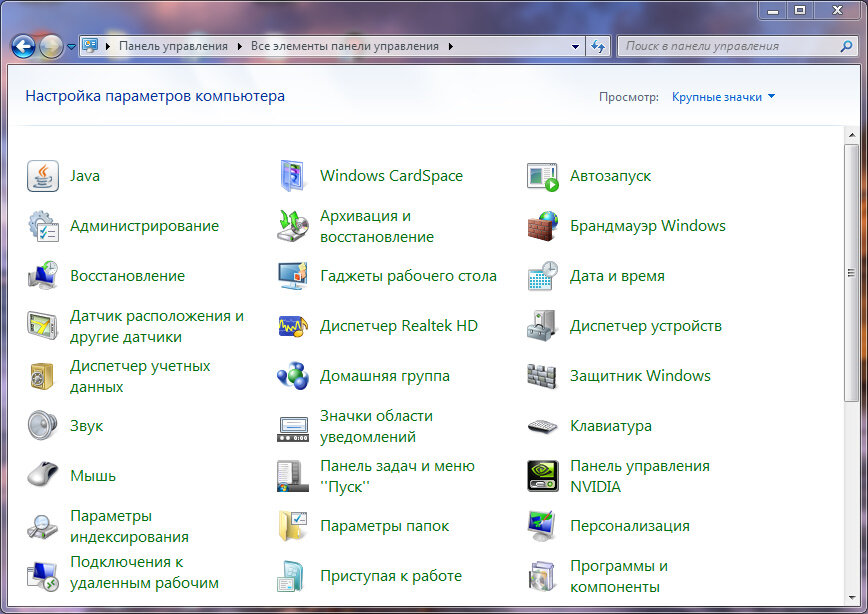This screenshot has height=614, width=868.
Task: Open the Диспетчер устройств icon
Action: [542, 326]
